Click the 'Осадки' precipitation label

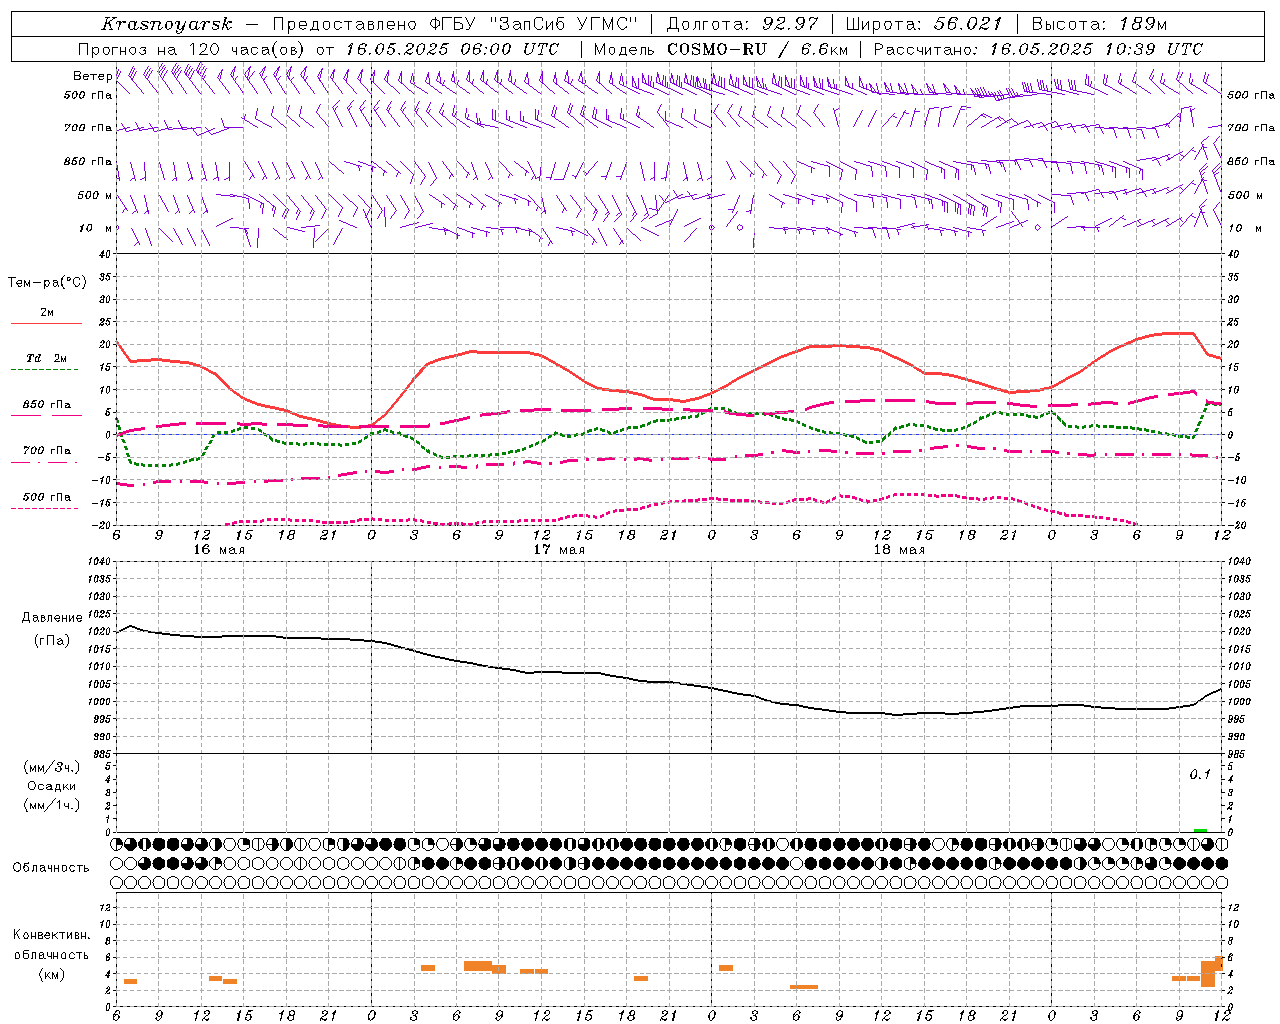coord(52,786)
